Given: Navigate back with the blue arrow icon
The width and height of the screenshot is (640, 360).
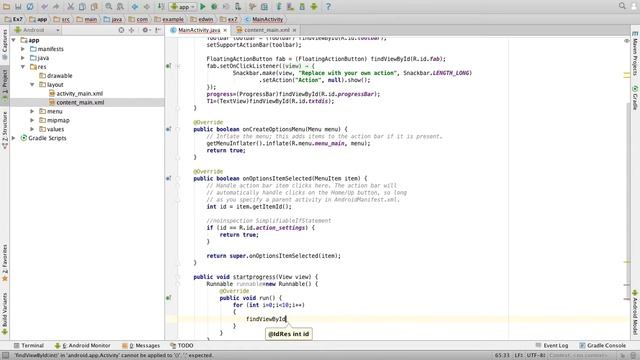Looking at the screenshot, I should [134, 7].
